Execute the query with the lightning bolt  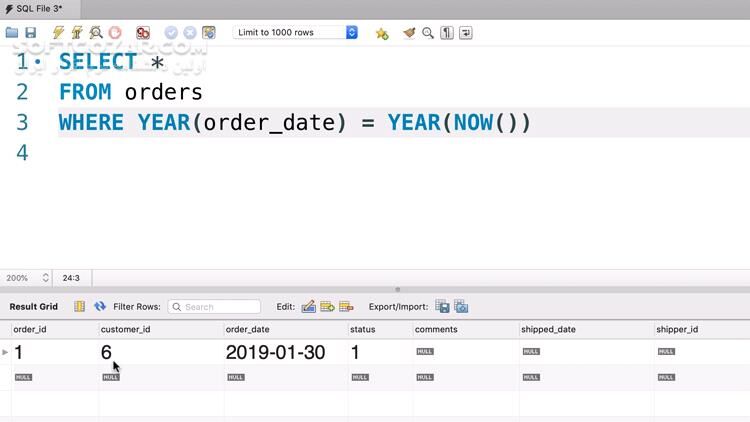(x=59, y=33)
